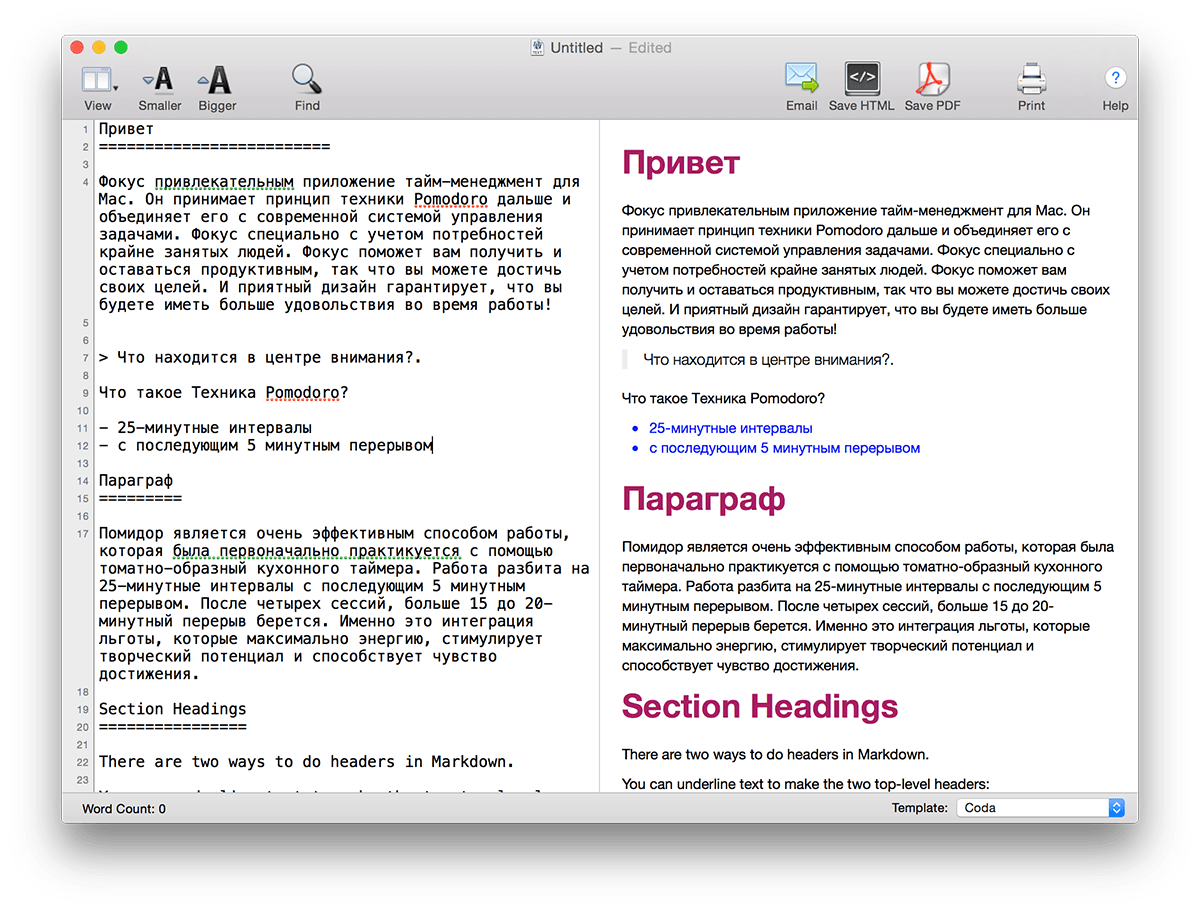Viewport: 1200px width, 911px height.
Task: Click the document icon beside the Untitled title
Action: pyautogui.click(x=537, y=47)
